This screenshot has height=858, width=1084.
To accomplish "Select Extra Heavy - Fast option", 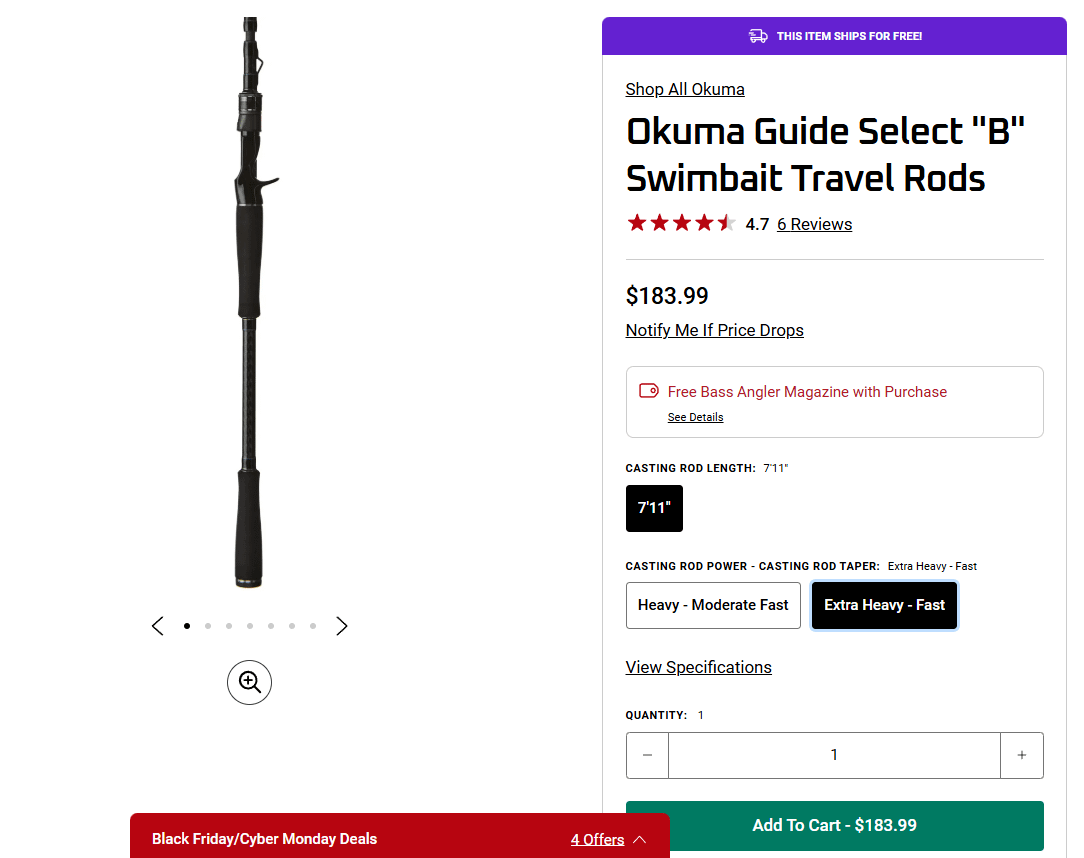I will tap(884, 605).
